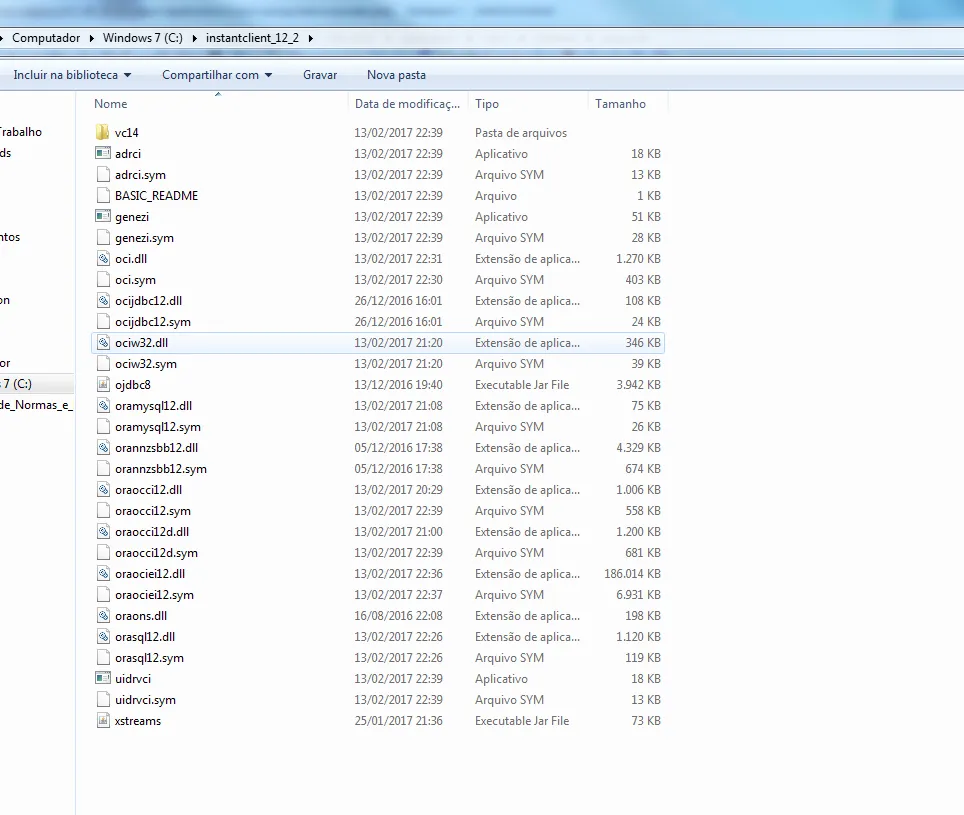Expand breadcrumb arrow after instantclient_12_2
Image resolution: width=964 pixels, height=815 pixels.
coord(310,38)
